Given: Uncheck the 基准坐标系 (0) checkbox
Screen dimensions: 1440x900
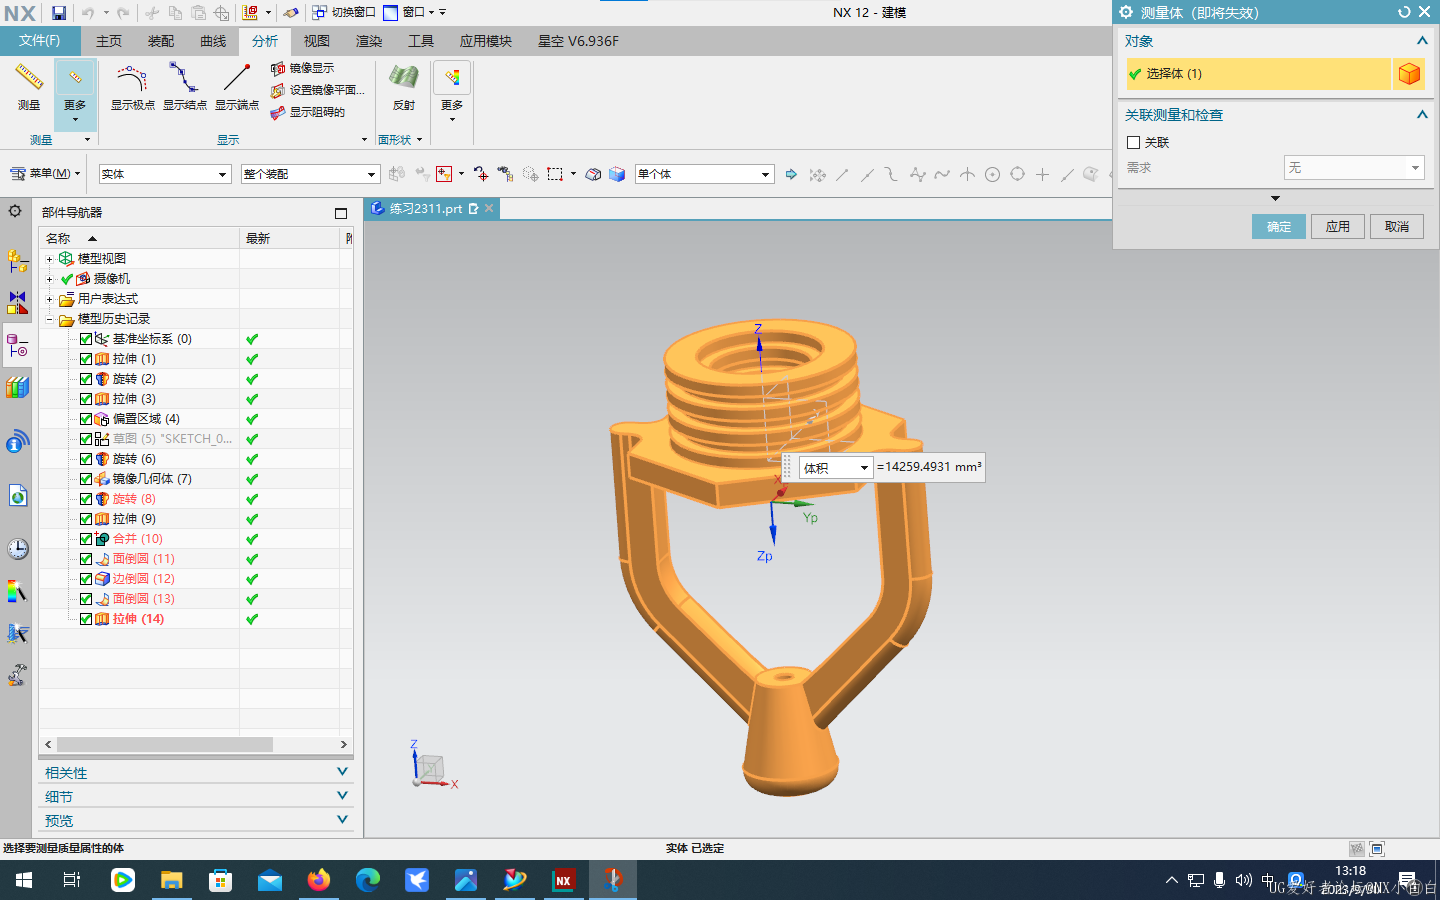Looking at the screenshot, I should (x=86, y=339).
